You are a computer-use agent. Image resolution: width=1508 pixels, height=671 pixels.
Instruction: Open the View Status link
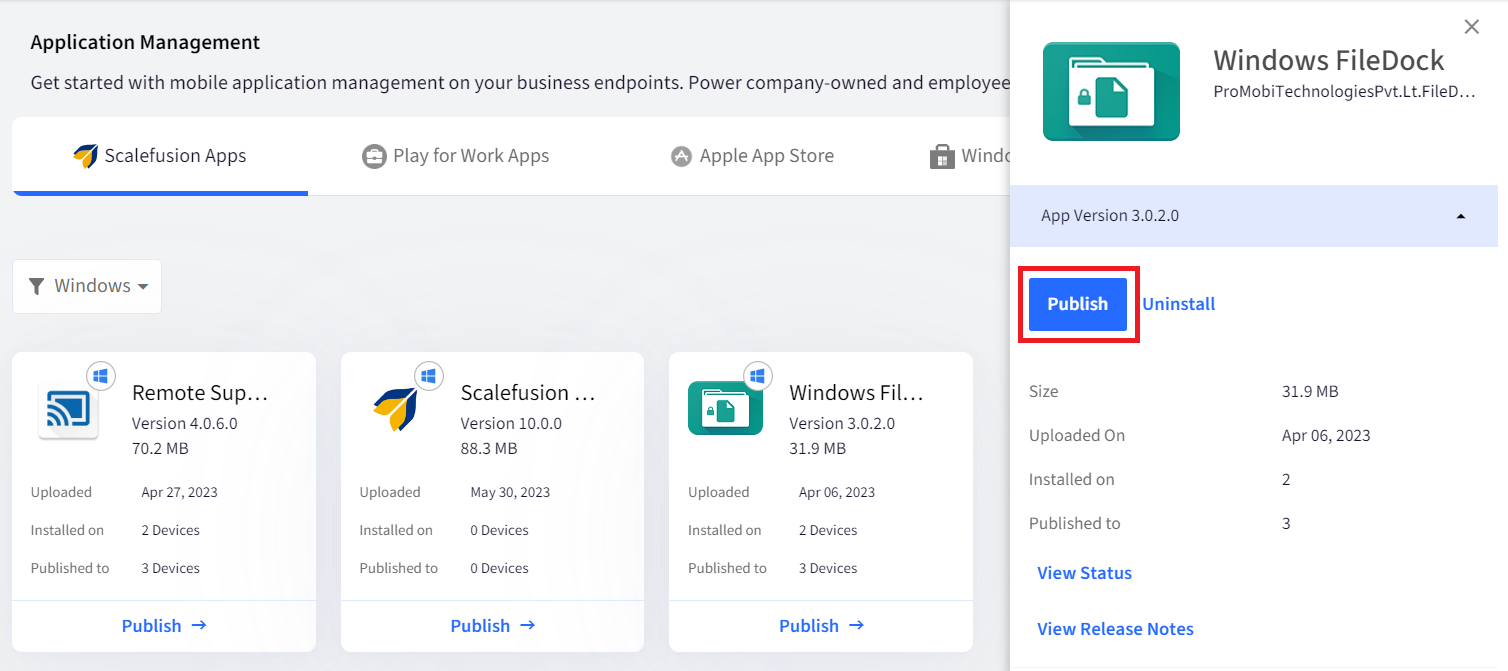pos(1084,573)
